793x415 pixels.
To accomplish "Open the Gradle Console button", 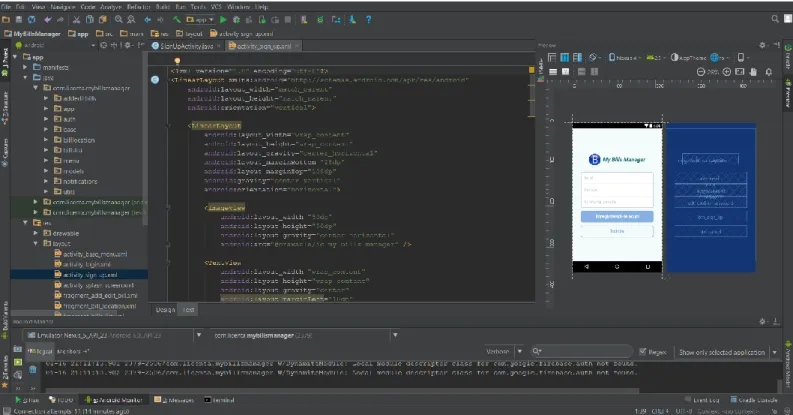I will pos(754,400).
